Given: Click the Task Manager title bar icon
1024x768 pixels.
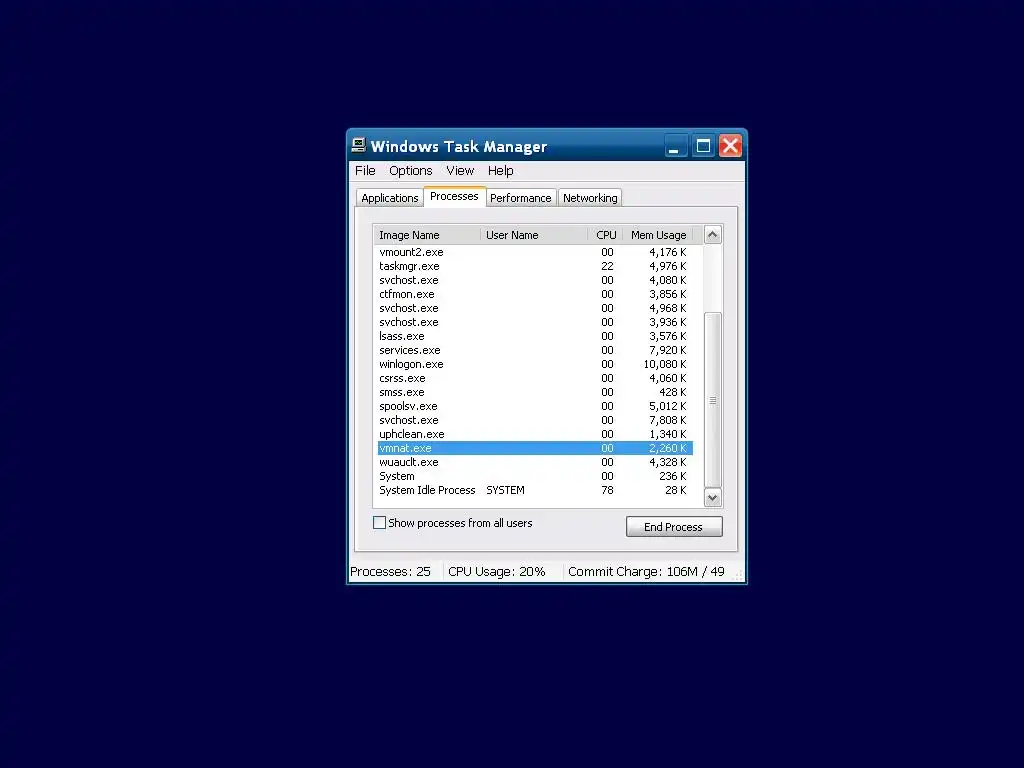Looking at the screenshot, I should [359, 145].
